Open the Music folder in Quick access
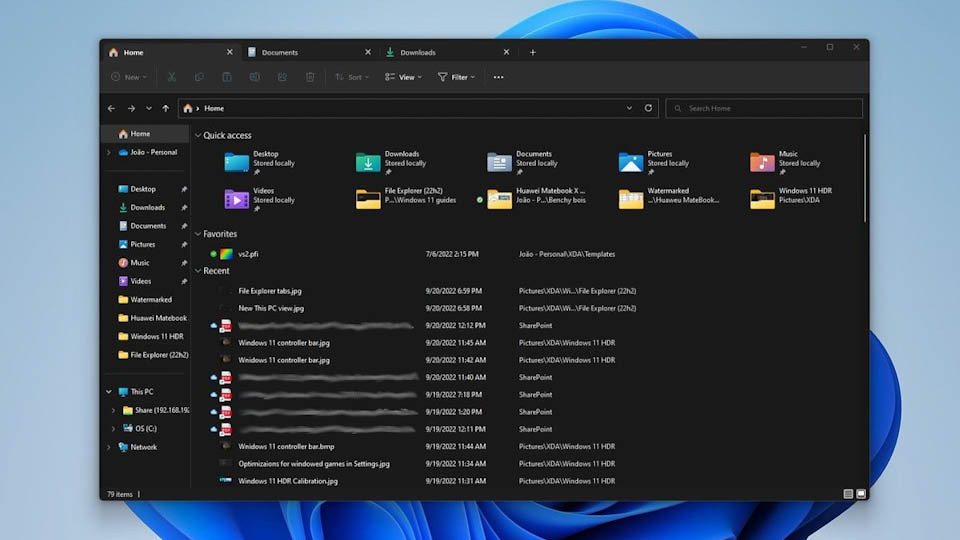Viewport: 960px width, 540px height. click(x=763, y=162)
